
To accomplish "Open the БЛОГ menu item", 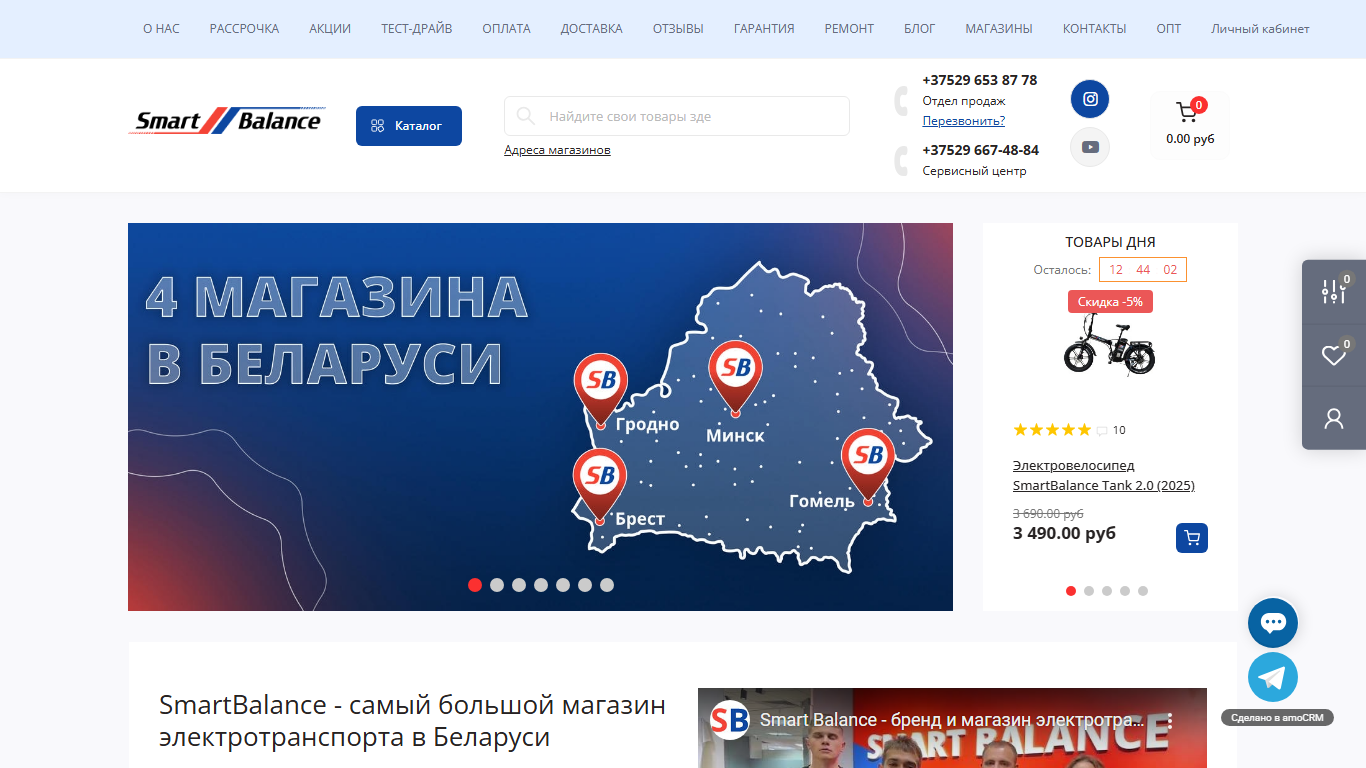I will click(920, 29).
